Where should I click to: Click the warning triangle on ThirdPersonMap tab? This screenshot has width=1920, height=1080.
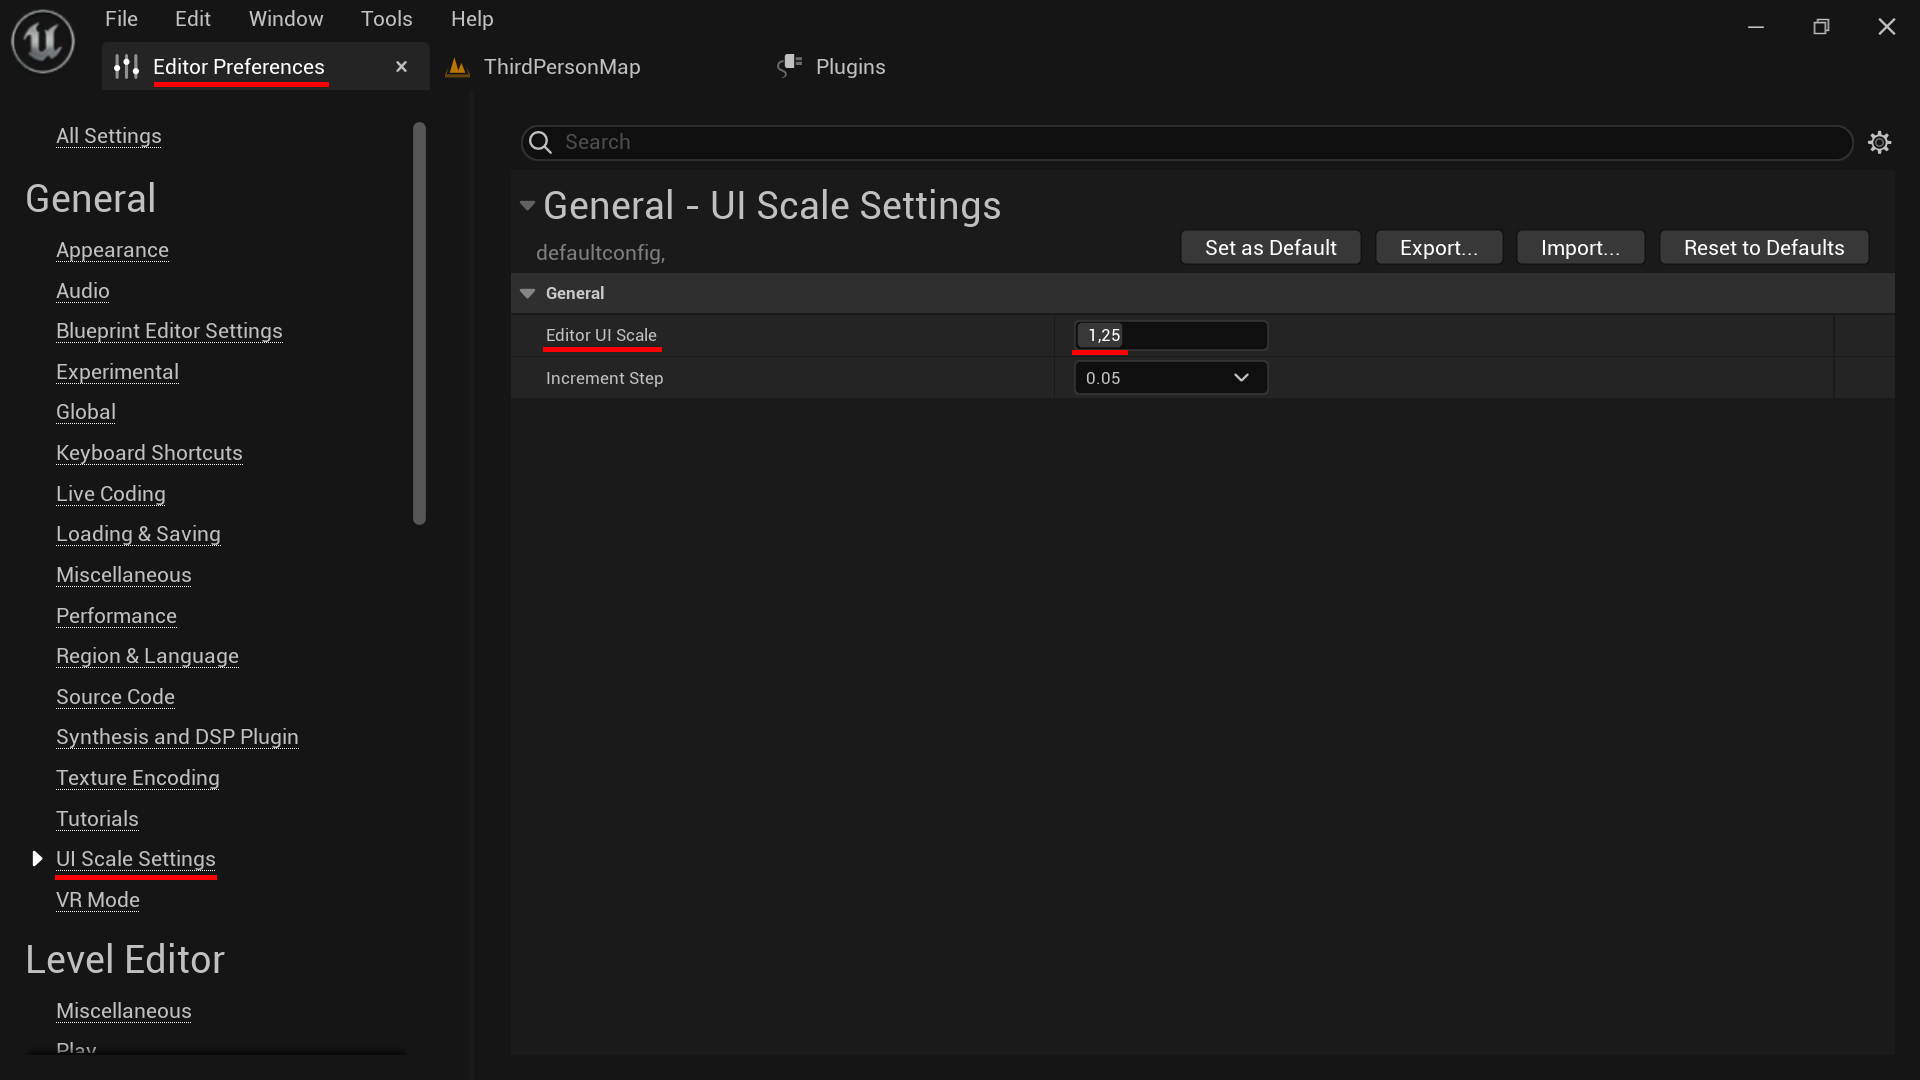pyautogui.click(x=458, y=66)
